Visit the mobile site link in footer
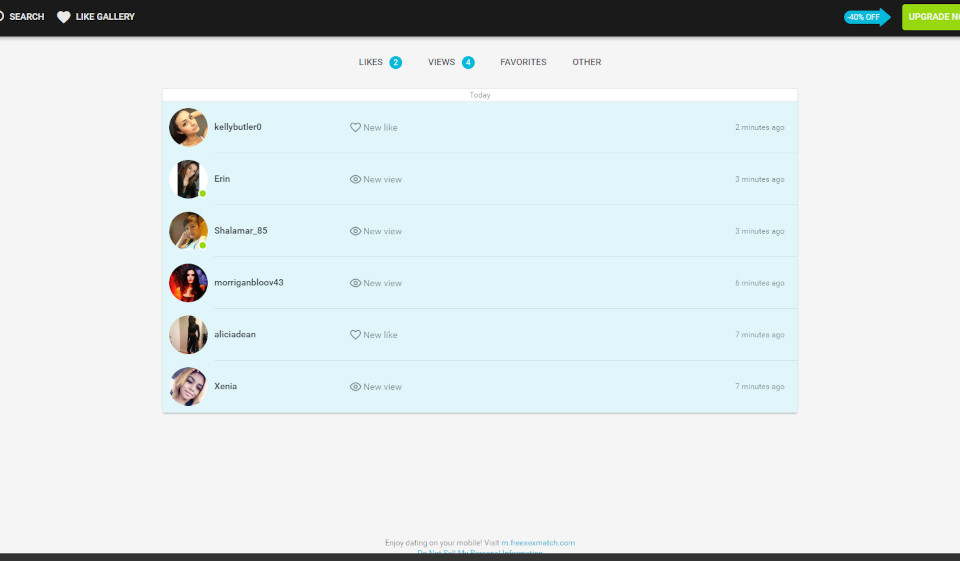 point(539,543)
